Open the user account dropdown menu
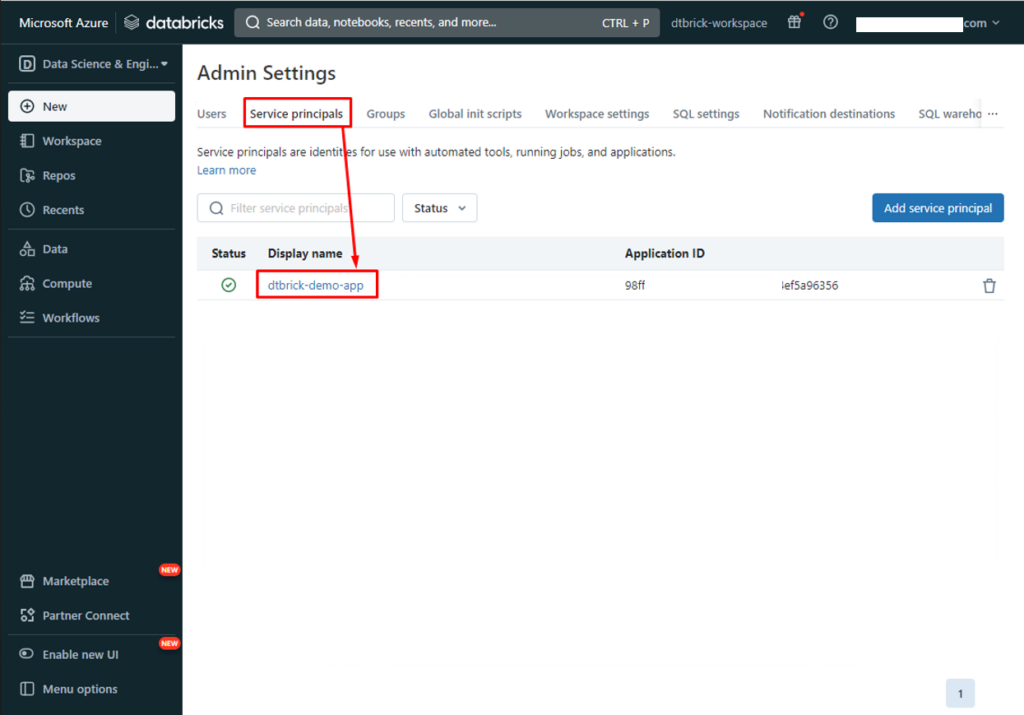1024x715 pixels. tap(928, 24)
